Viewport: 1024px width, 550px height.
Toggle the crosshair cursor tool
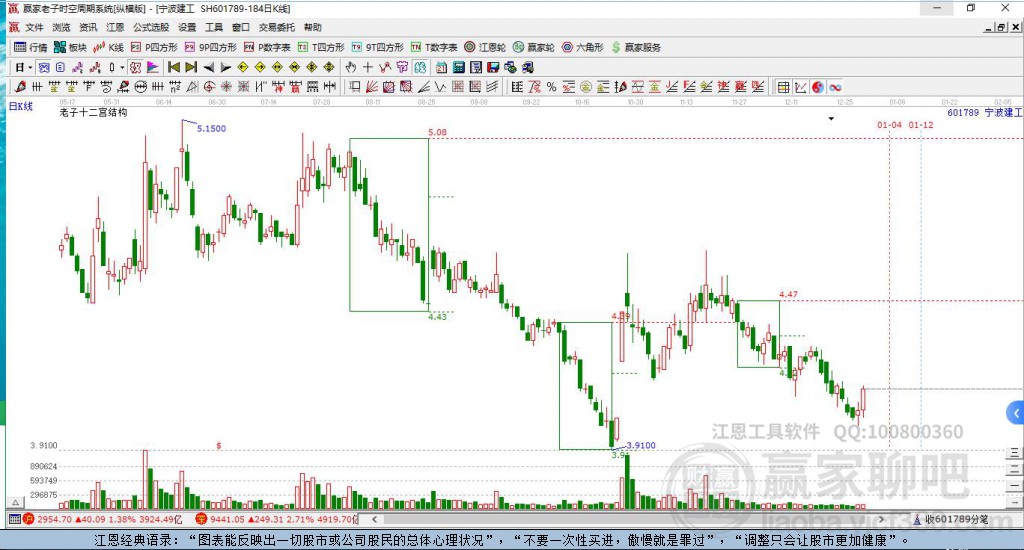coord(368,67)
